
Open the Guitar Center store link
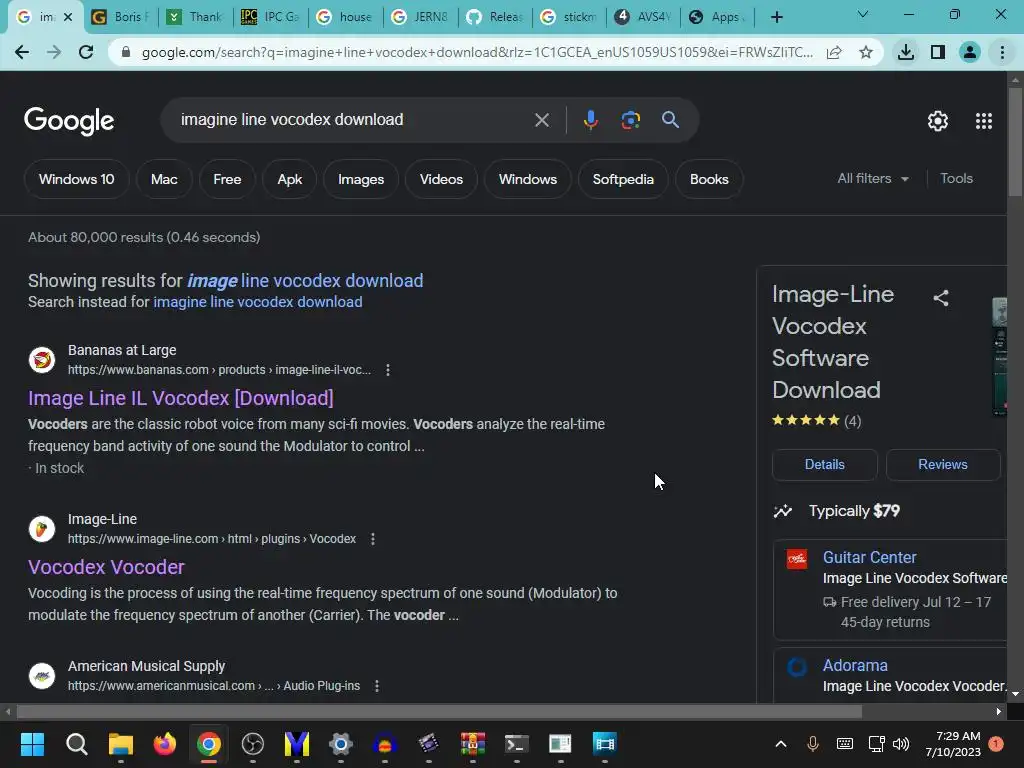(869, 558)
